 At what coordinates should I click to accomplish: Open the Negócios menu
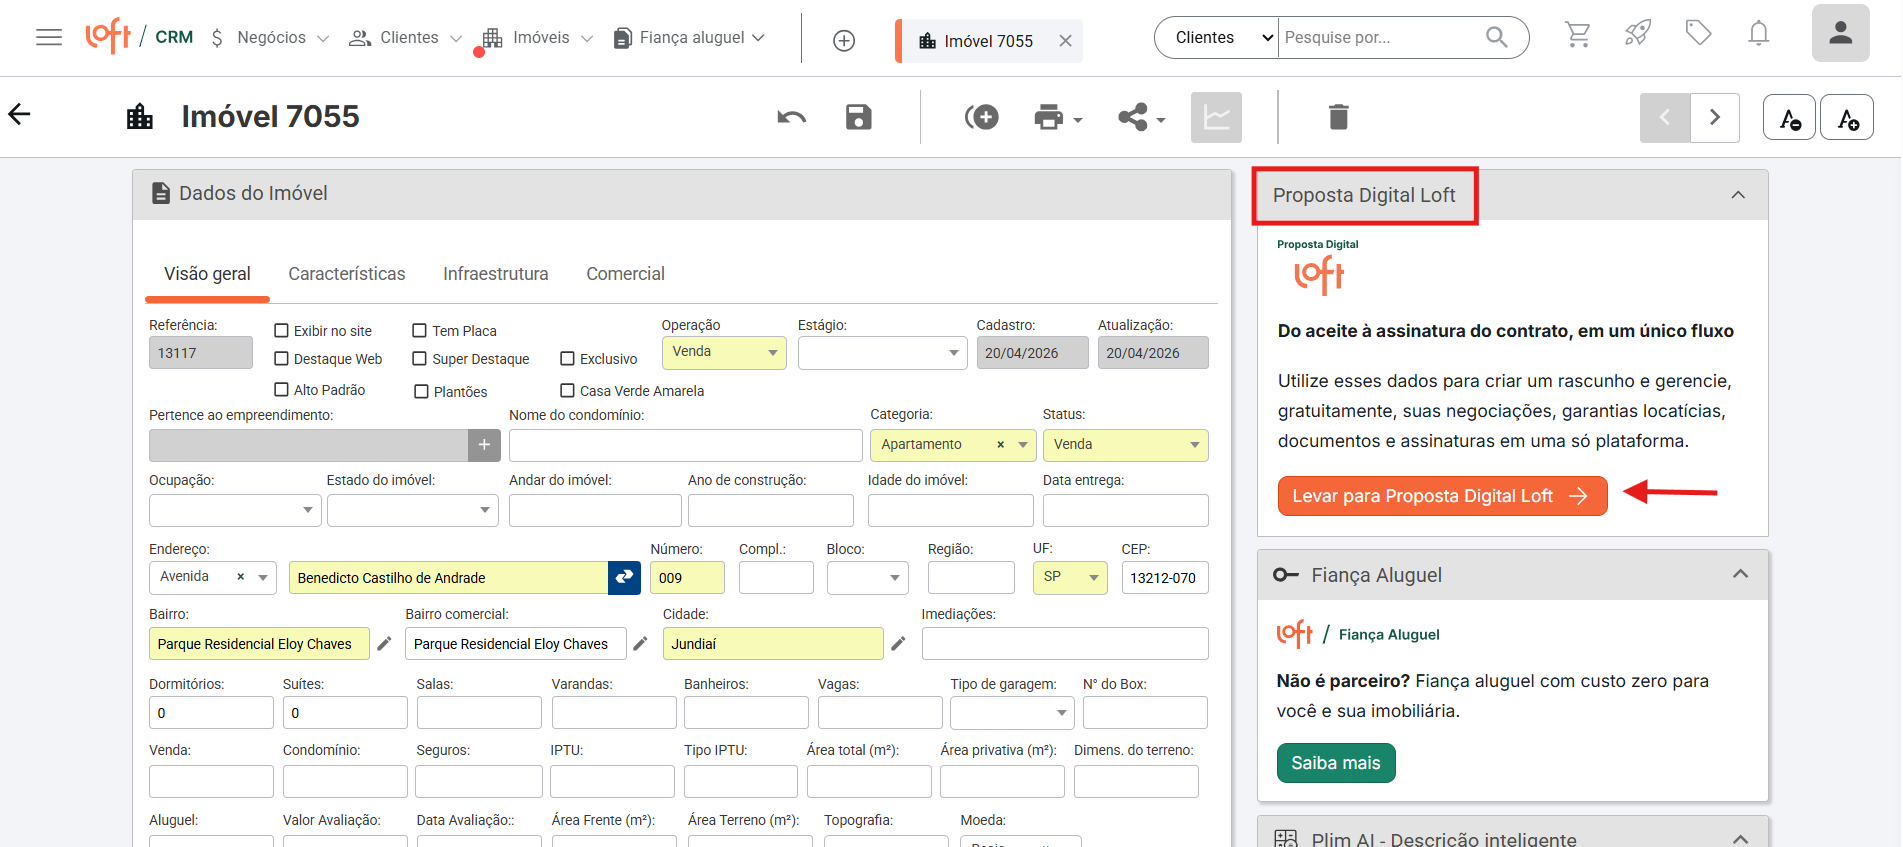[x=270, y=38]
